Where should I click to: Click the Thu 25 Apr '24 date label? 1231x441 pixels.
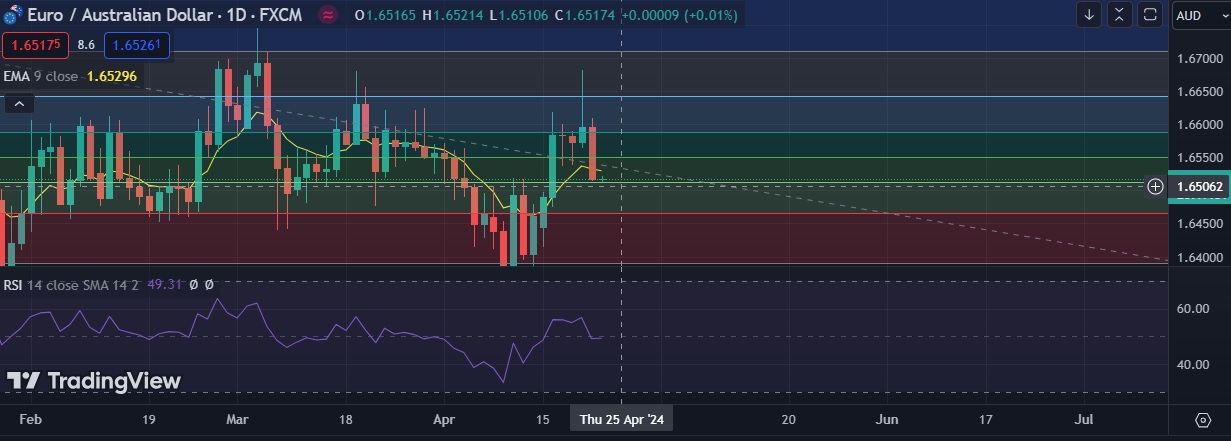(621, 419)
